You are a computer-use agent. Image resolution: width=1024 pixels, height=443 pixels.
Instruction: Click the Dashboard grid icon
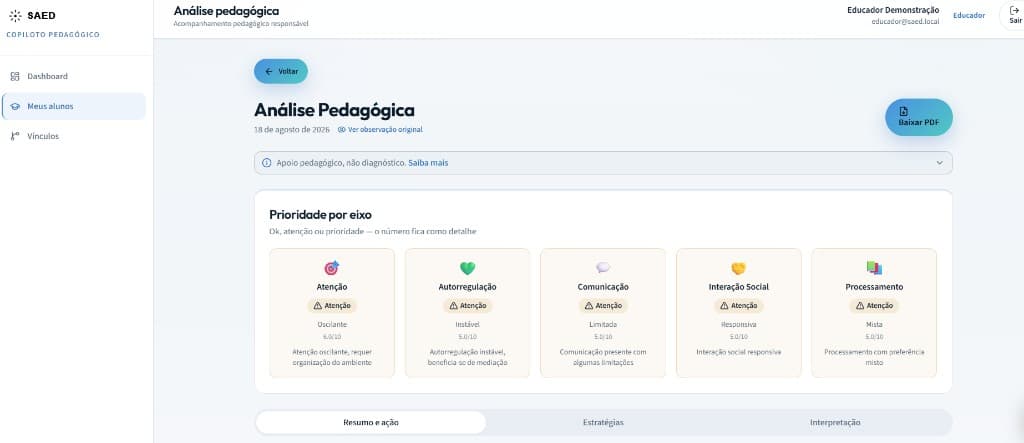15,76
